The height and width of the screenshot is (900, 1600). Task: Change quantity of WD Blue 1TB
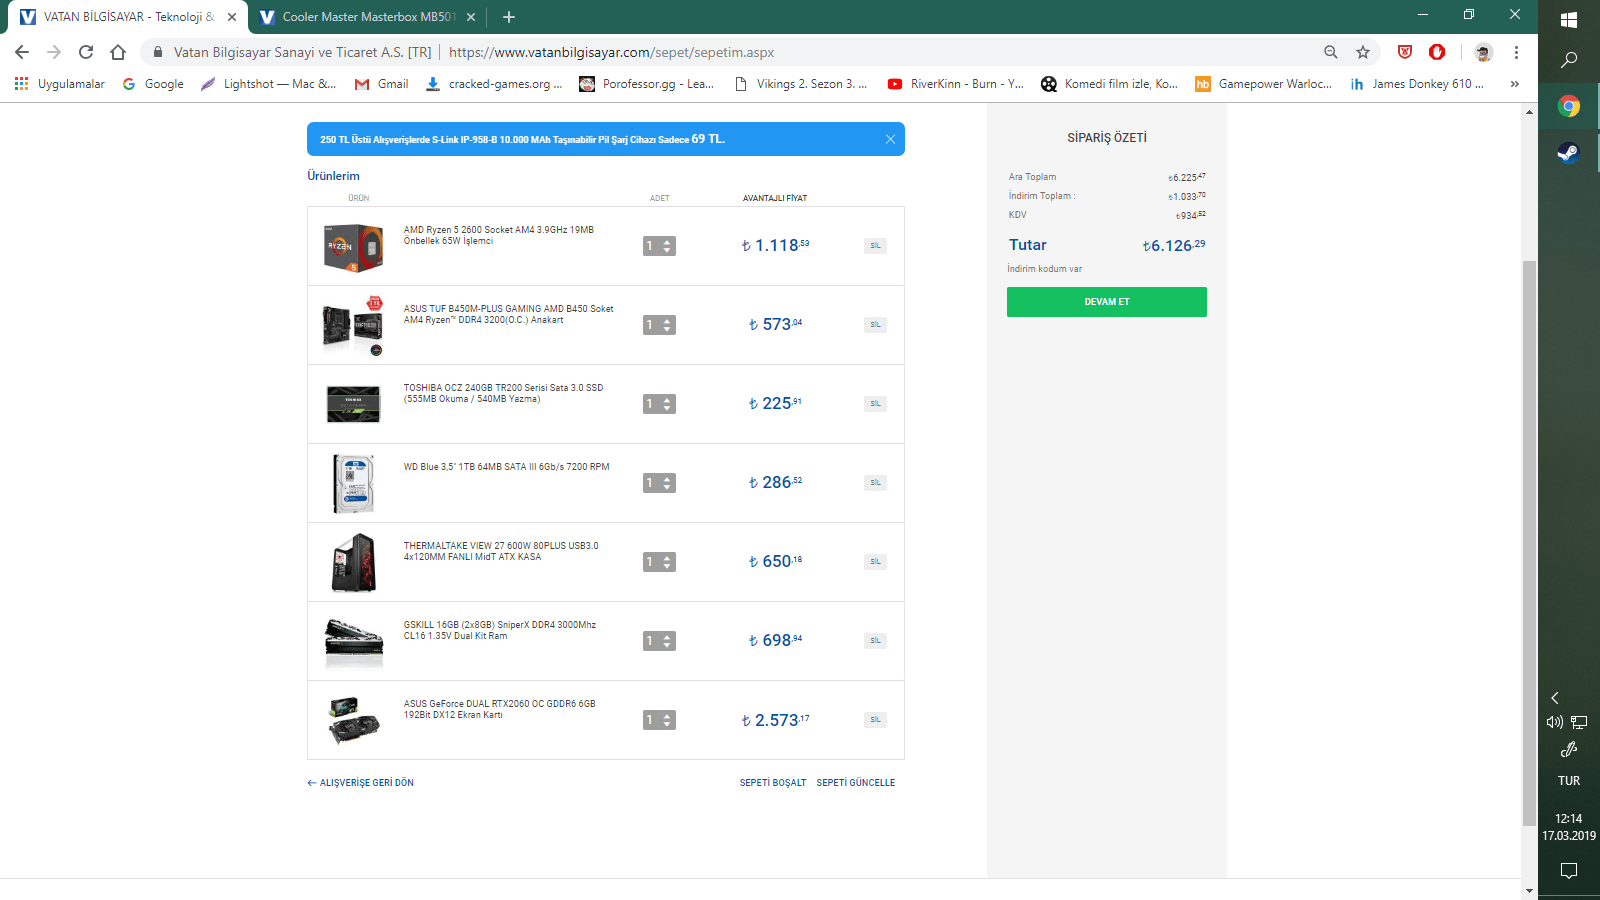659,483
